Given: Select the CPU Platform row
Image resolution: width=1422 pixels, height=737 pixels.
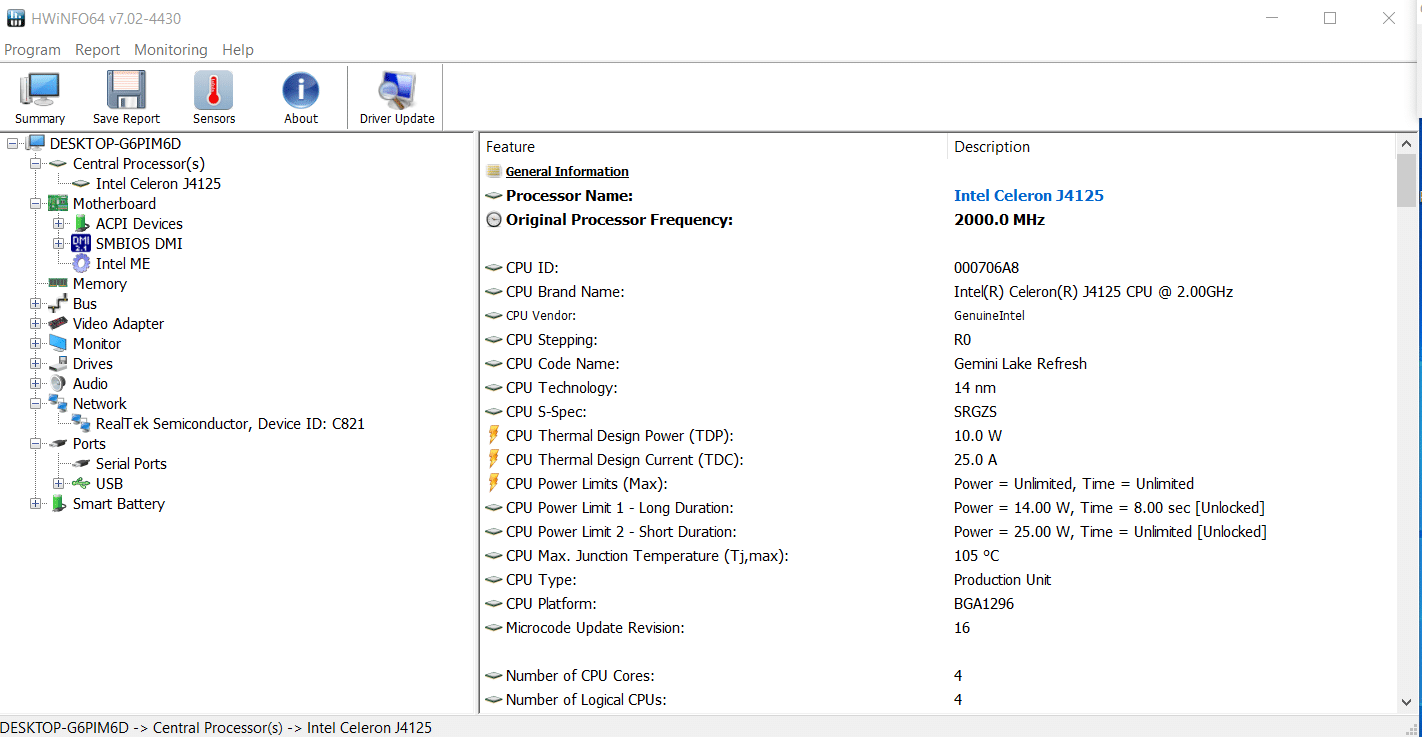Looking at the screenshot, I should pos(938,604).
